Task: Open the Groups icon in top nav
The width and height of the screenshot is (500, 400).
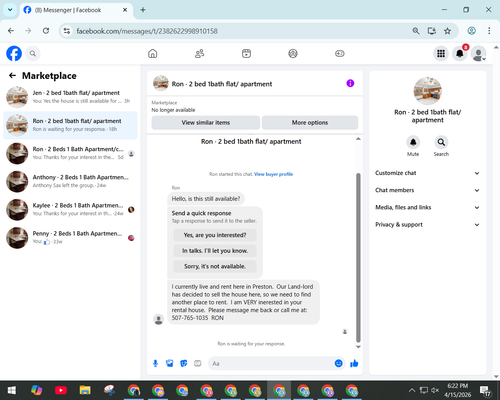Action: (x=293, y=53)
